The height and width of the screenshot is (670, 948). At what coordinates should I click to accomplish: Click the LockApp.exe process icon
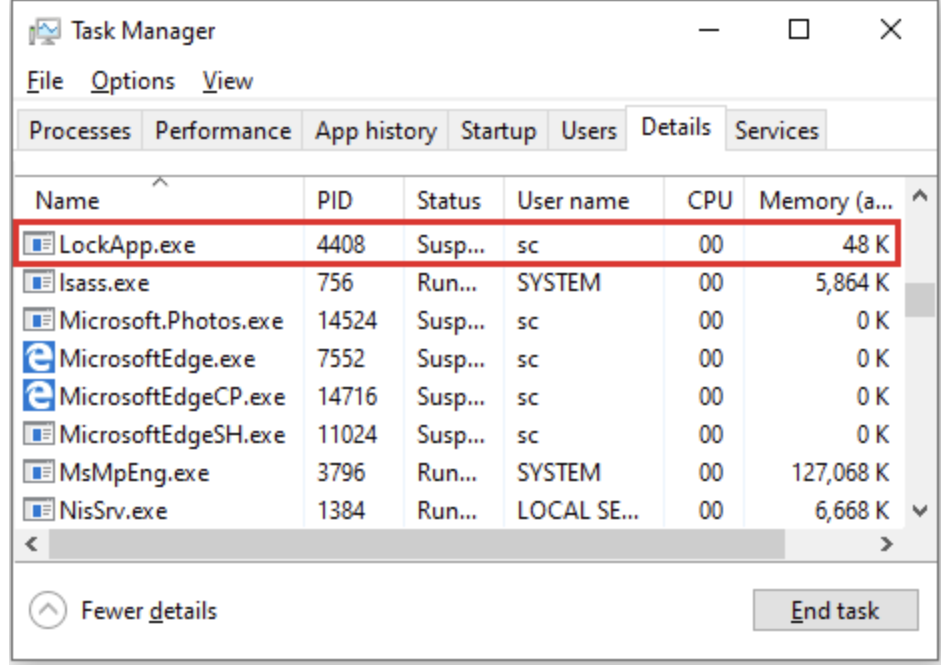pyautogui.click(x=39, y=244)
